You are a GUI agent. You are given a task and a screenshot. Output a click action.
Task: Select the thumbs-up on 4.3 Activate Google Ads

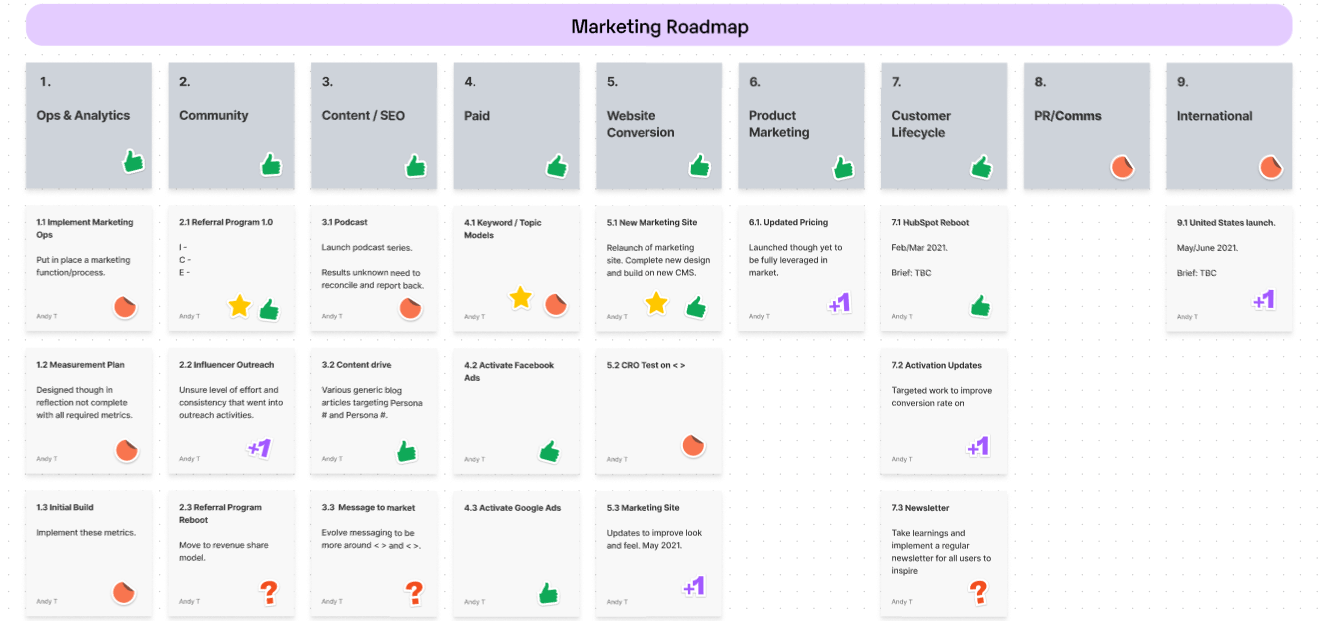548,593
